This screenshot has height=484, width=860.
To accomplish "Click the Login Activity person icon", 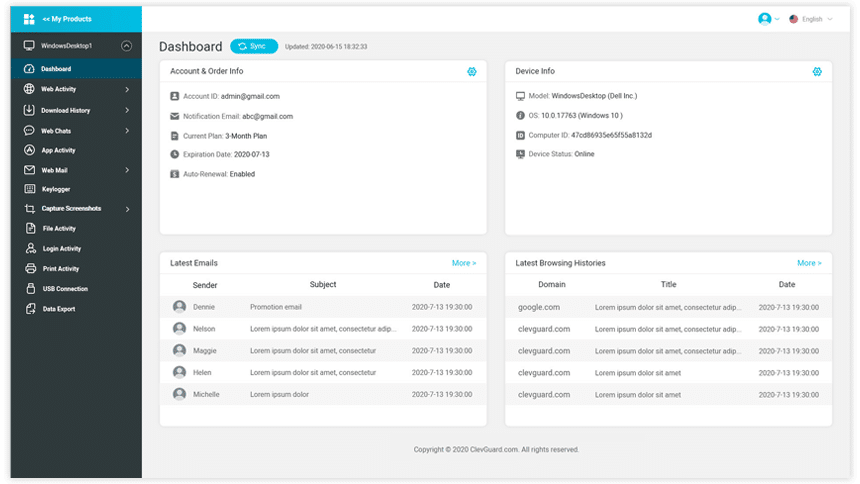I will click(31, 248).
